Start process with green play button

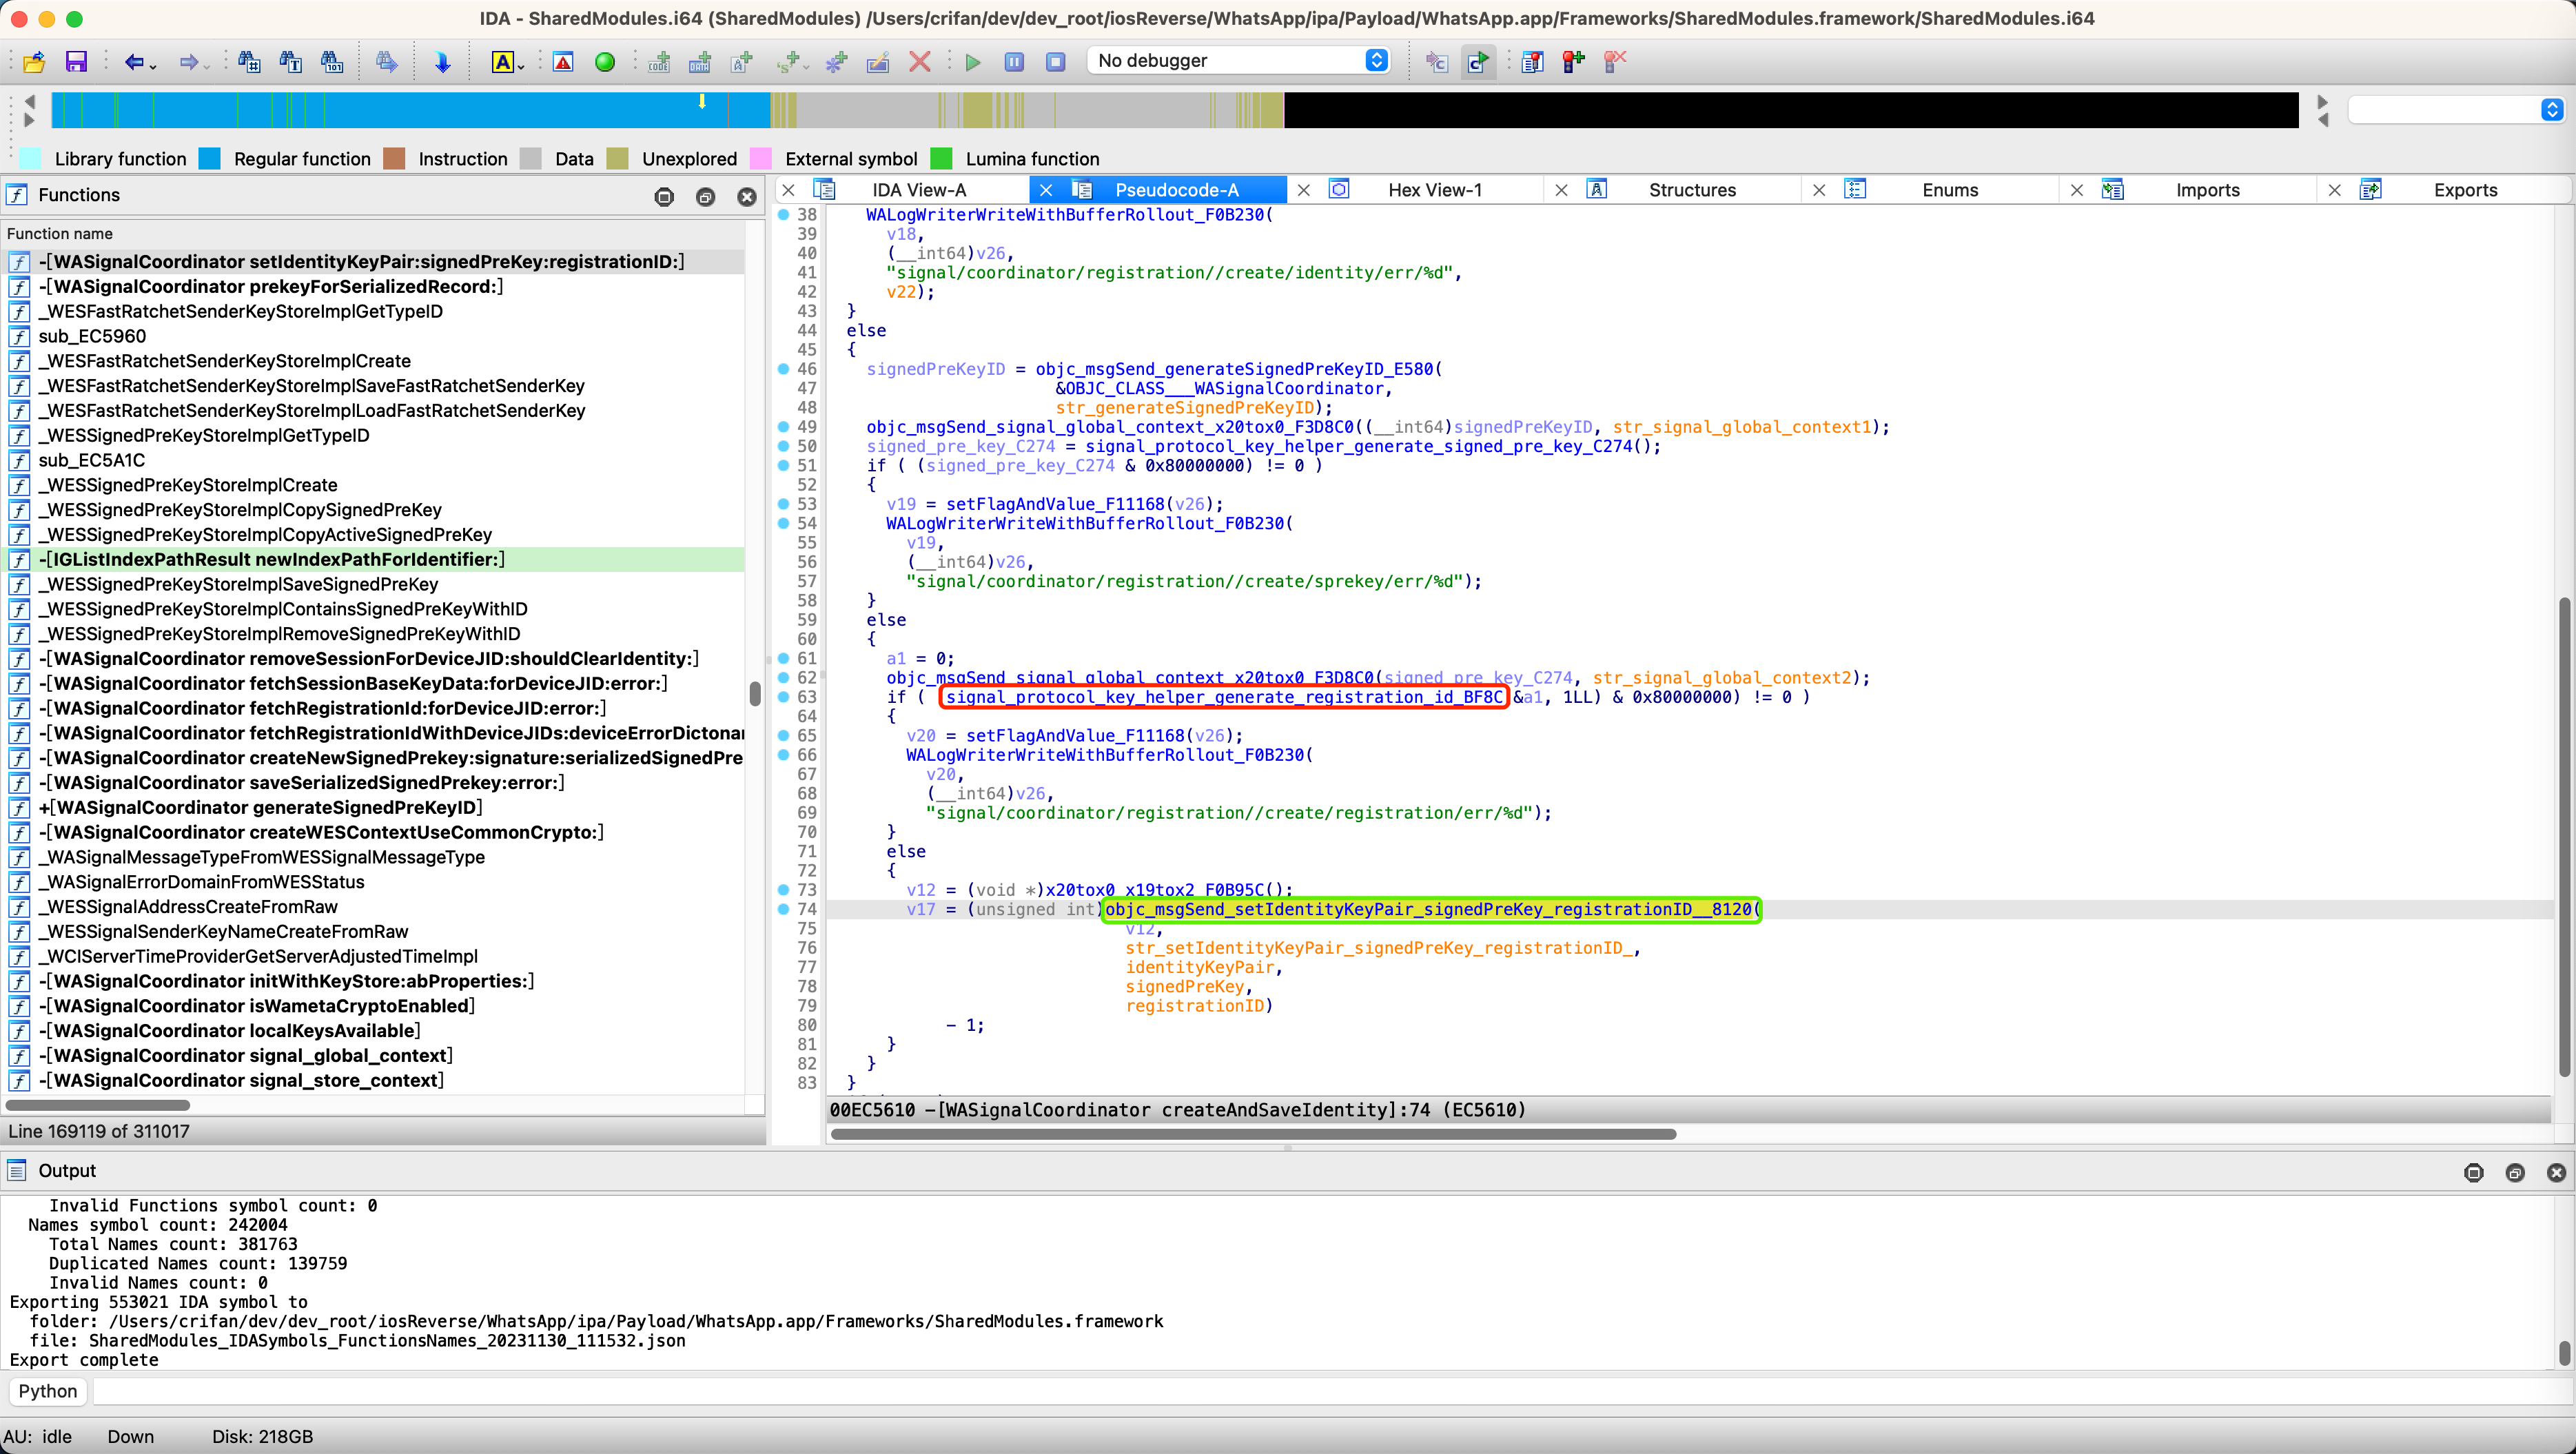972,62
